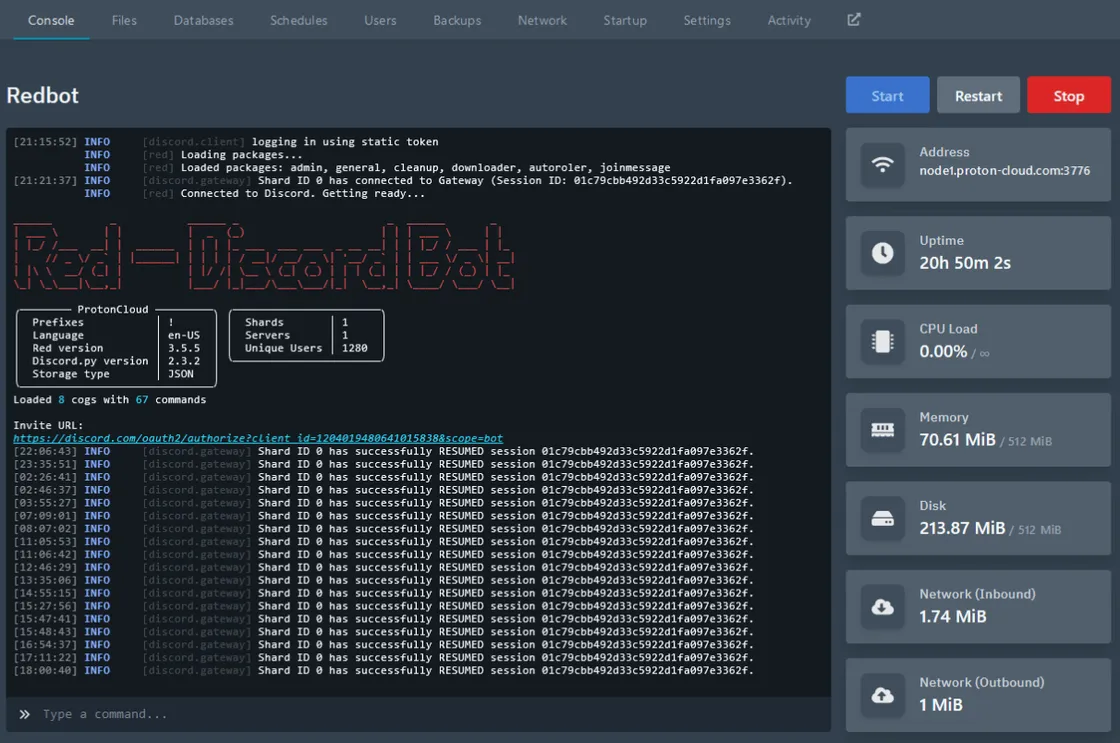1120x743 pixels.
Task: Click the CPU load value 0.00%
Action: 943,351
